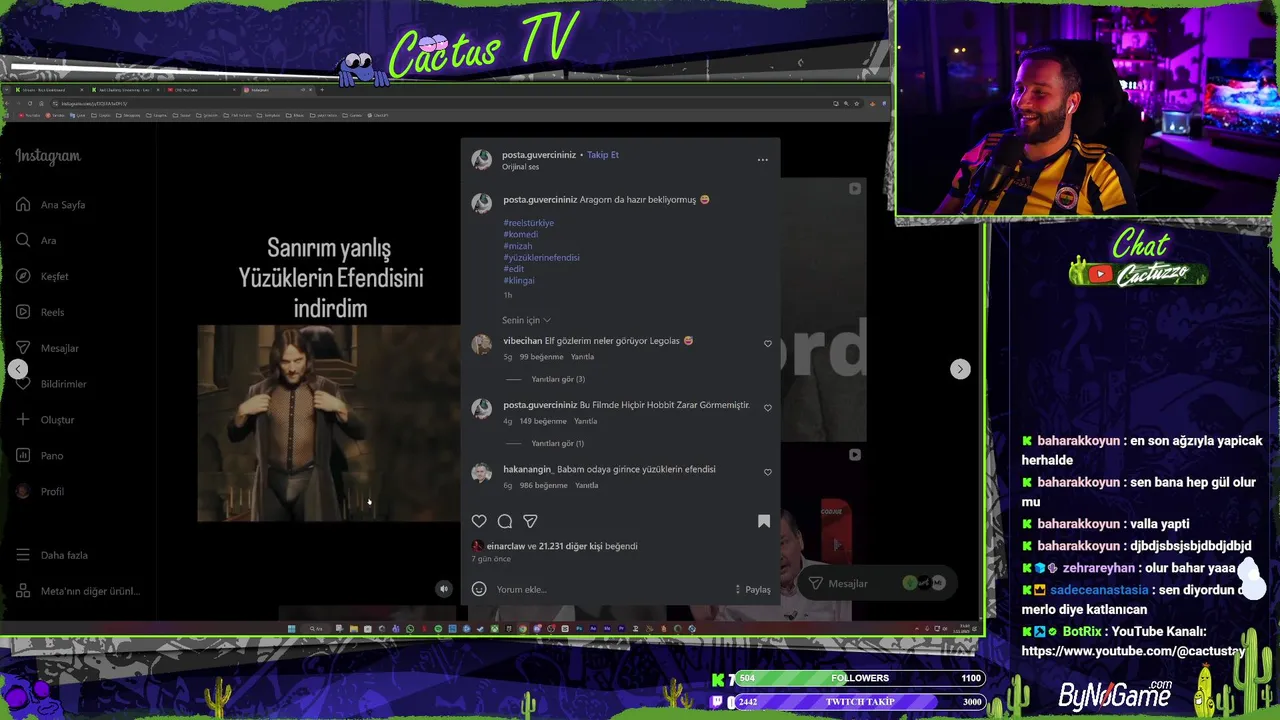
Task: Open Daha fazla hamburger menu icon
Action: tap(22, 555)
